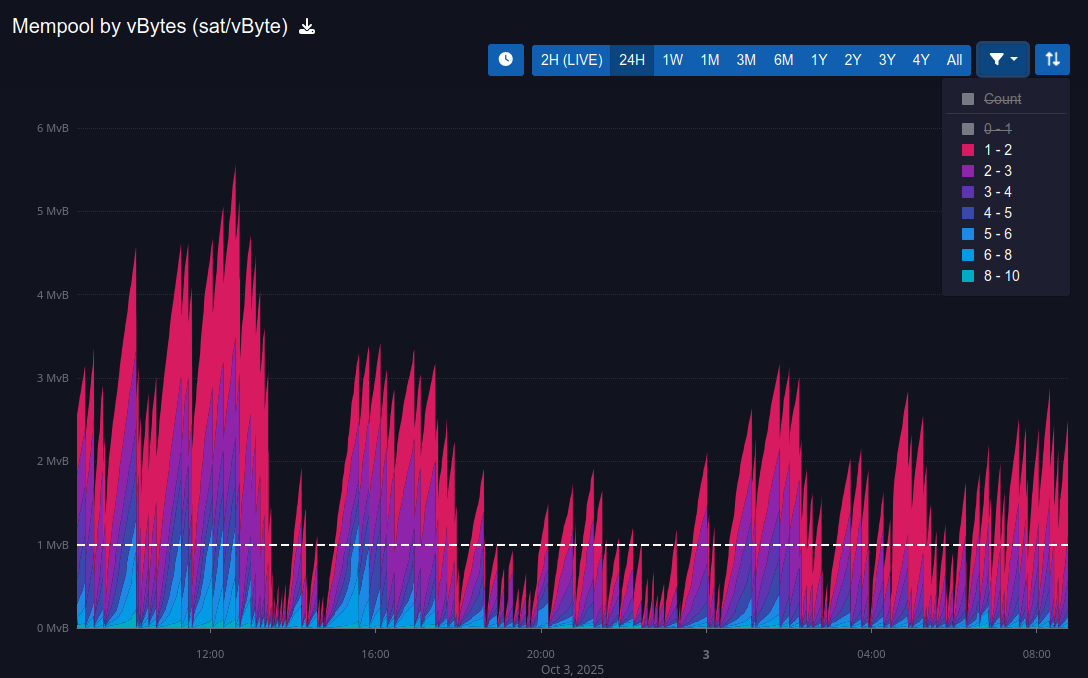Open the filter funnel dropdown
1088x678 pixels.
pyautogui.click(x=1003, y=60)
